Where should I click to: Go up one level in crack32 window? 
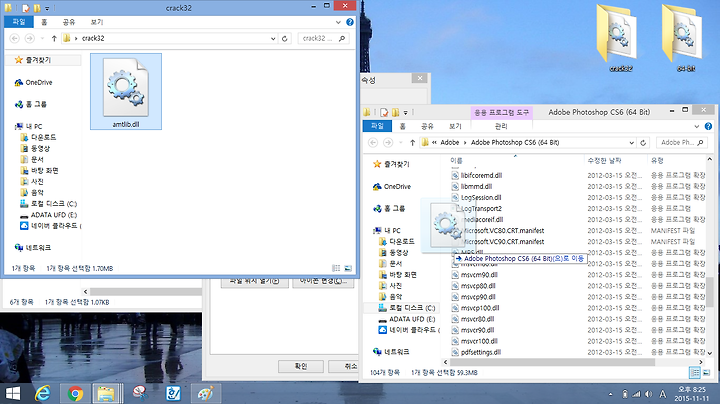(x=54, y=39)
